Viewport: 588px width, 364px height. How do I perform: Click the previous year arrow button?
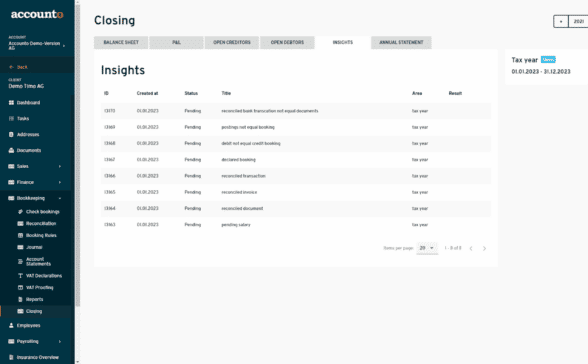[561, 21]
